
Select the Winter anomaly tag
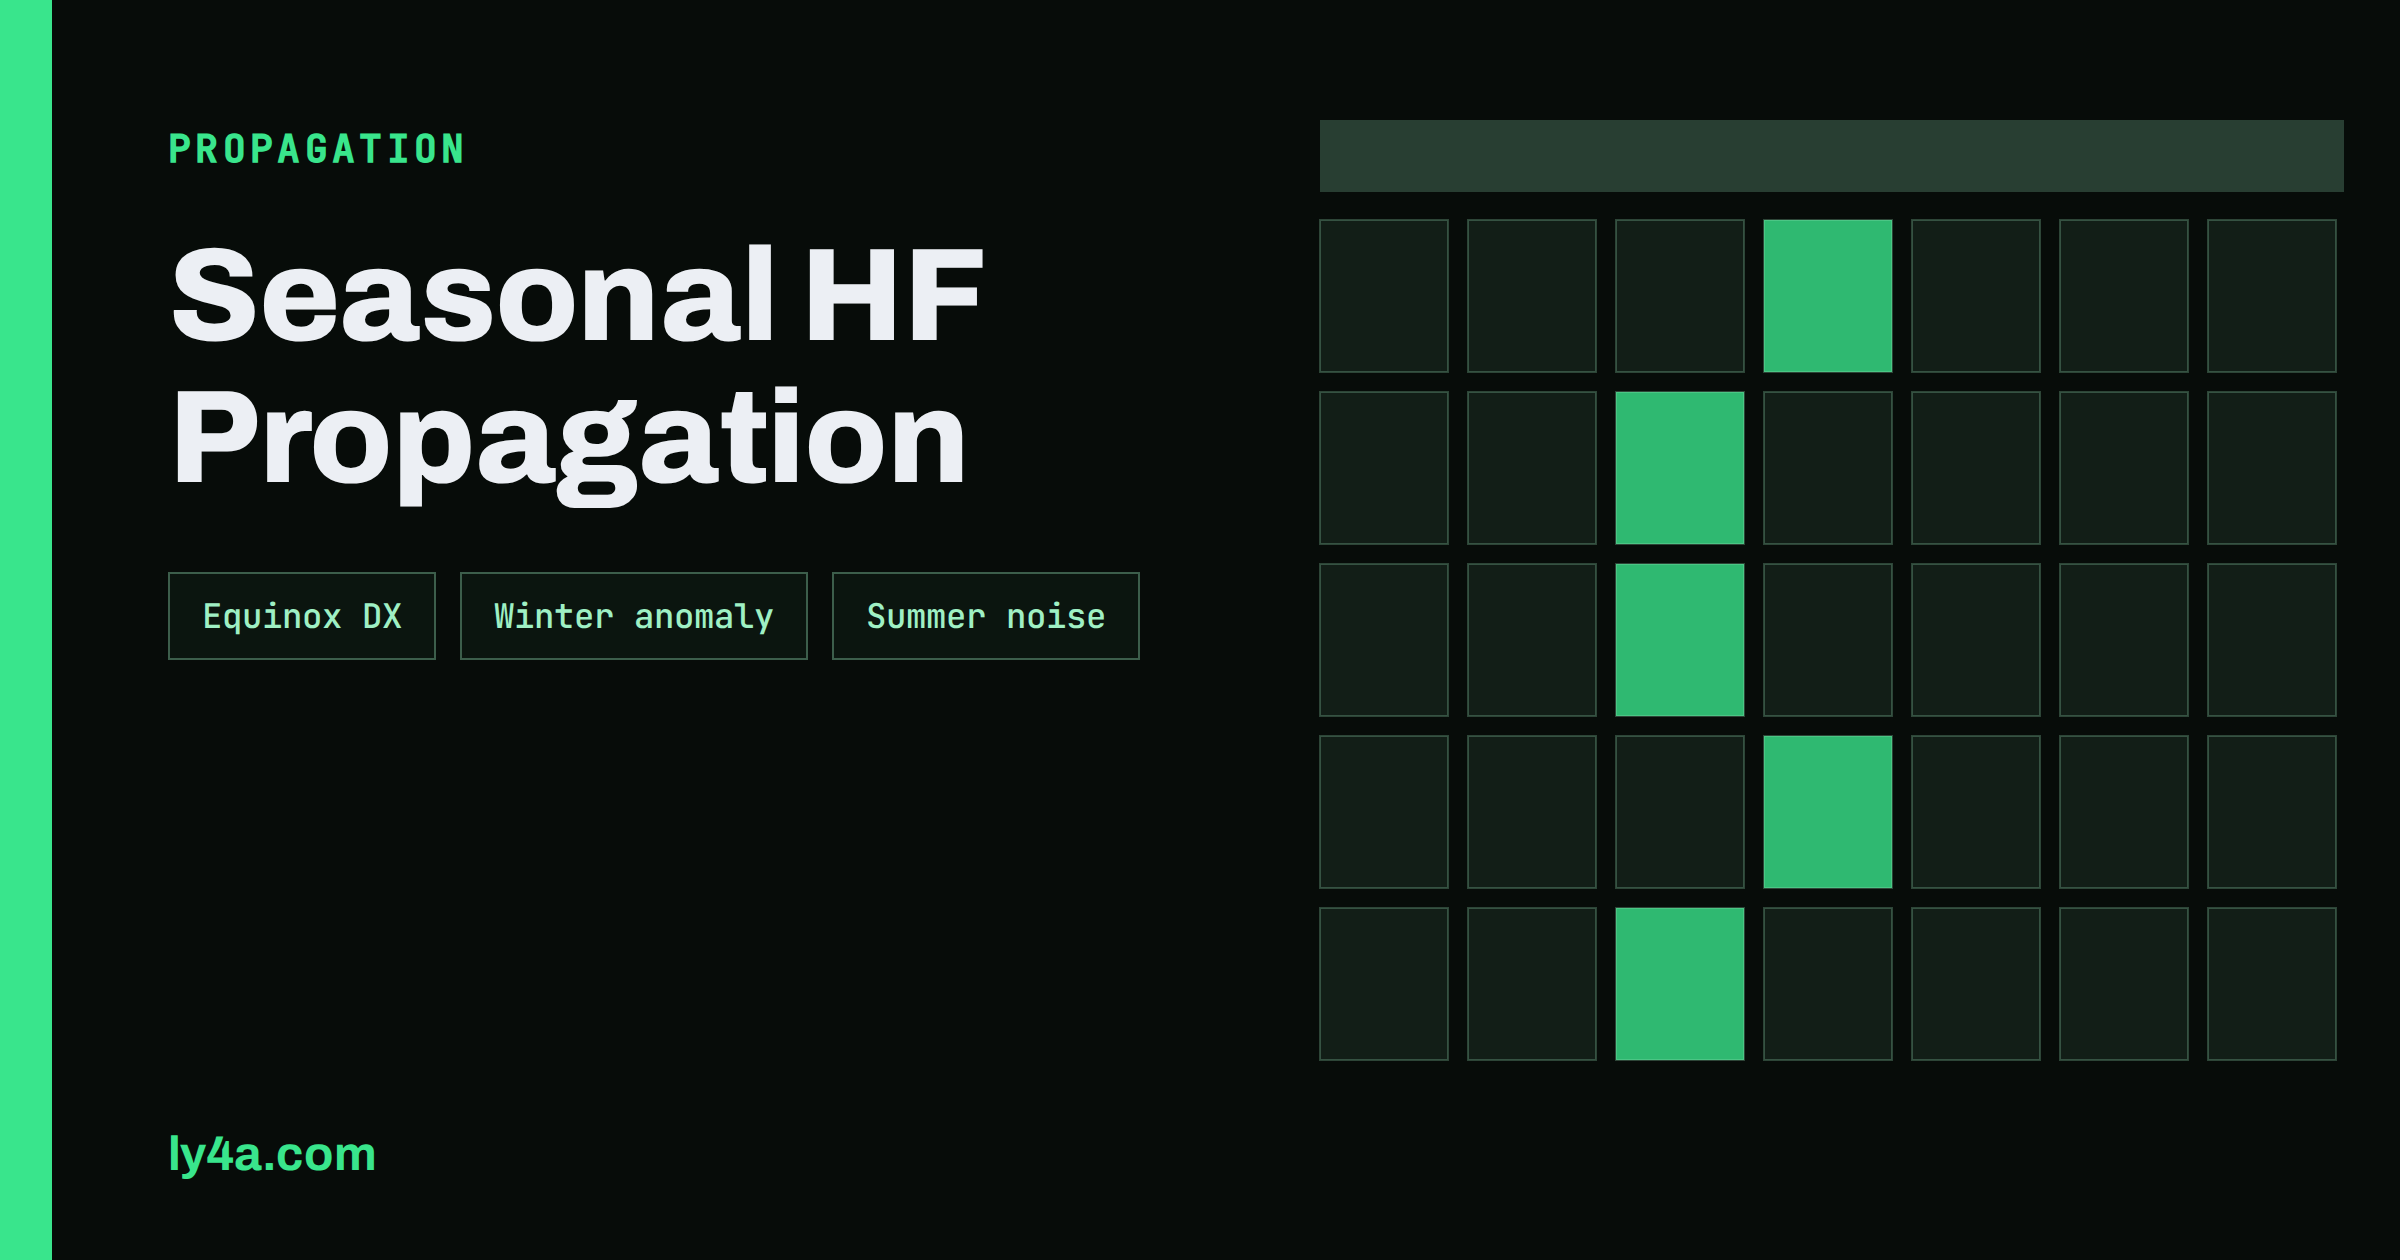634,616
